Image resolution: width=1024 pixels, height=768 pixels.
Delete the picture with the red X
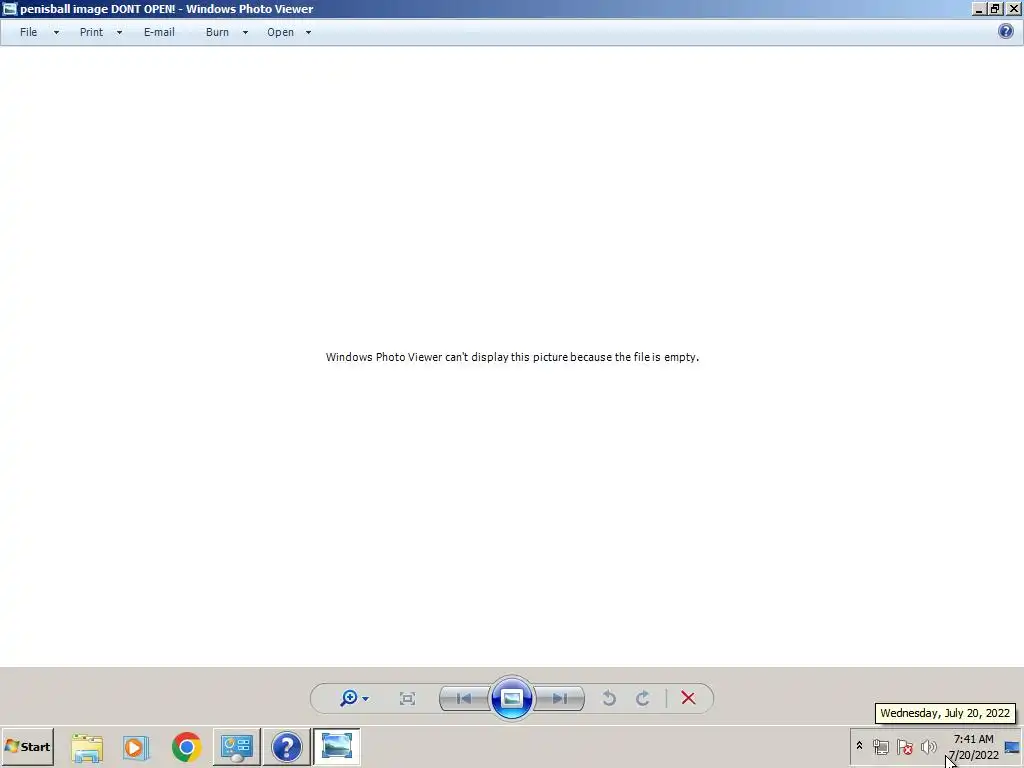point(688,698)
